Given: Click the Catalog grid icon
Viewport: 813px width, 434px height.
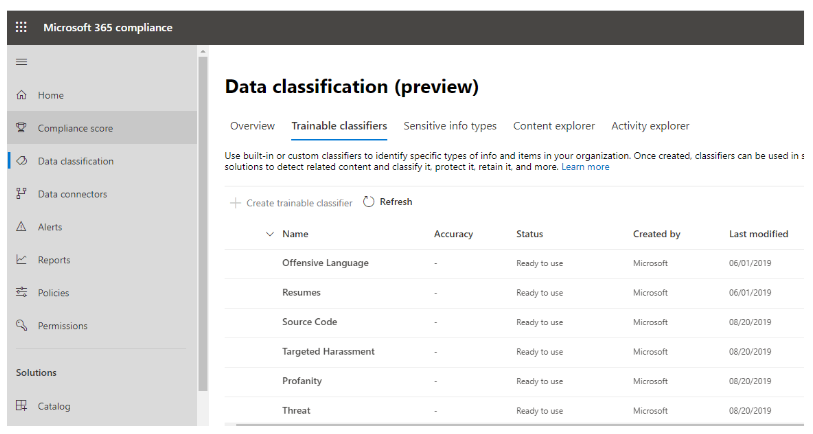Looking at the screenshot, I should click(x=21, y=405).
